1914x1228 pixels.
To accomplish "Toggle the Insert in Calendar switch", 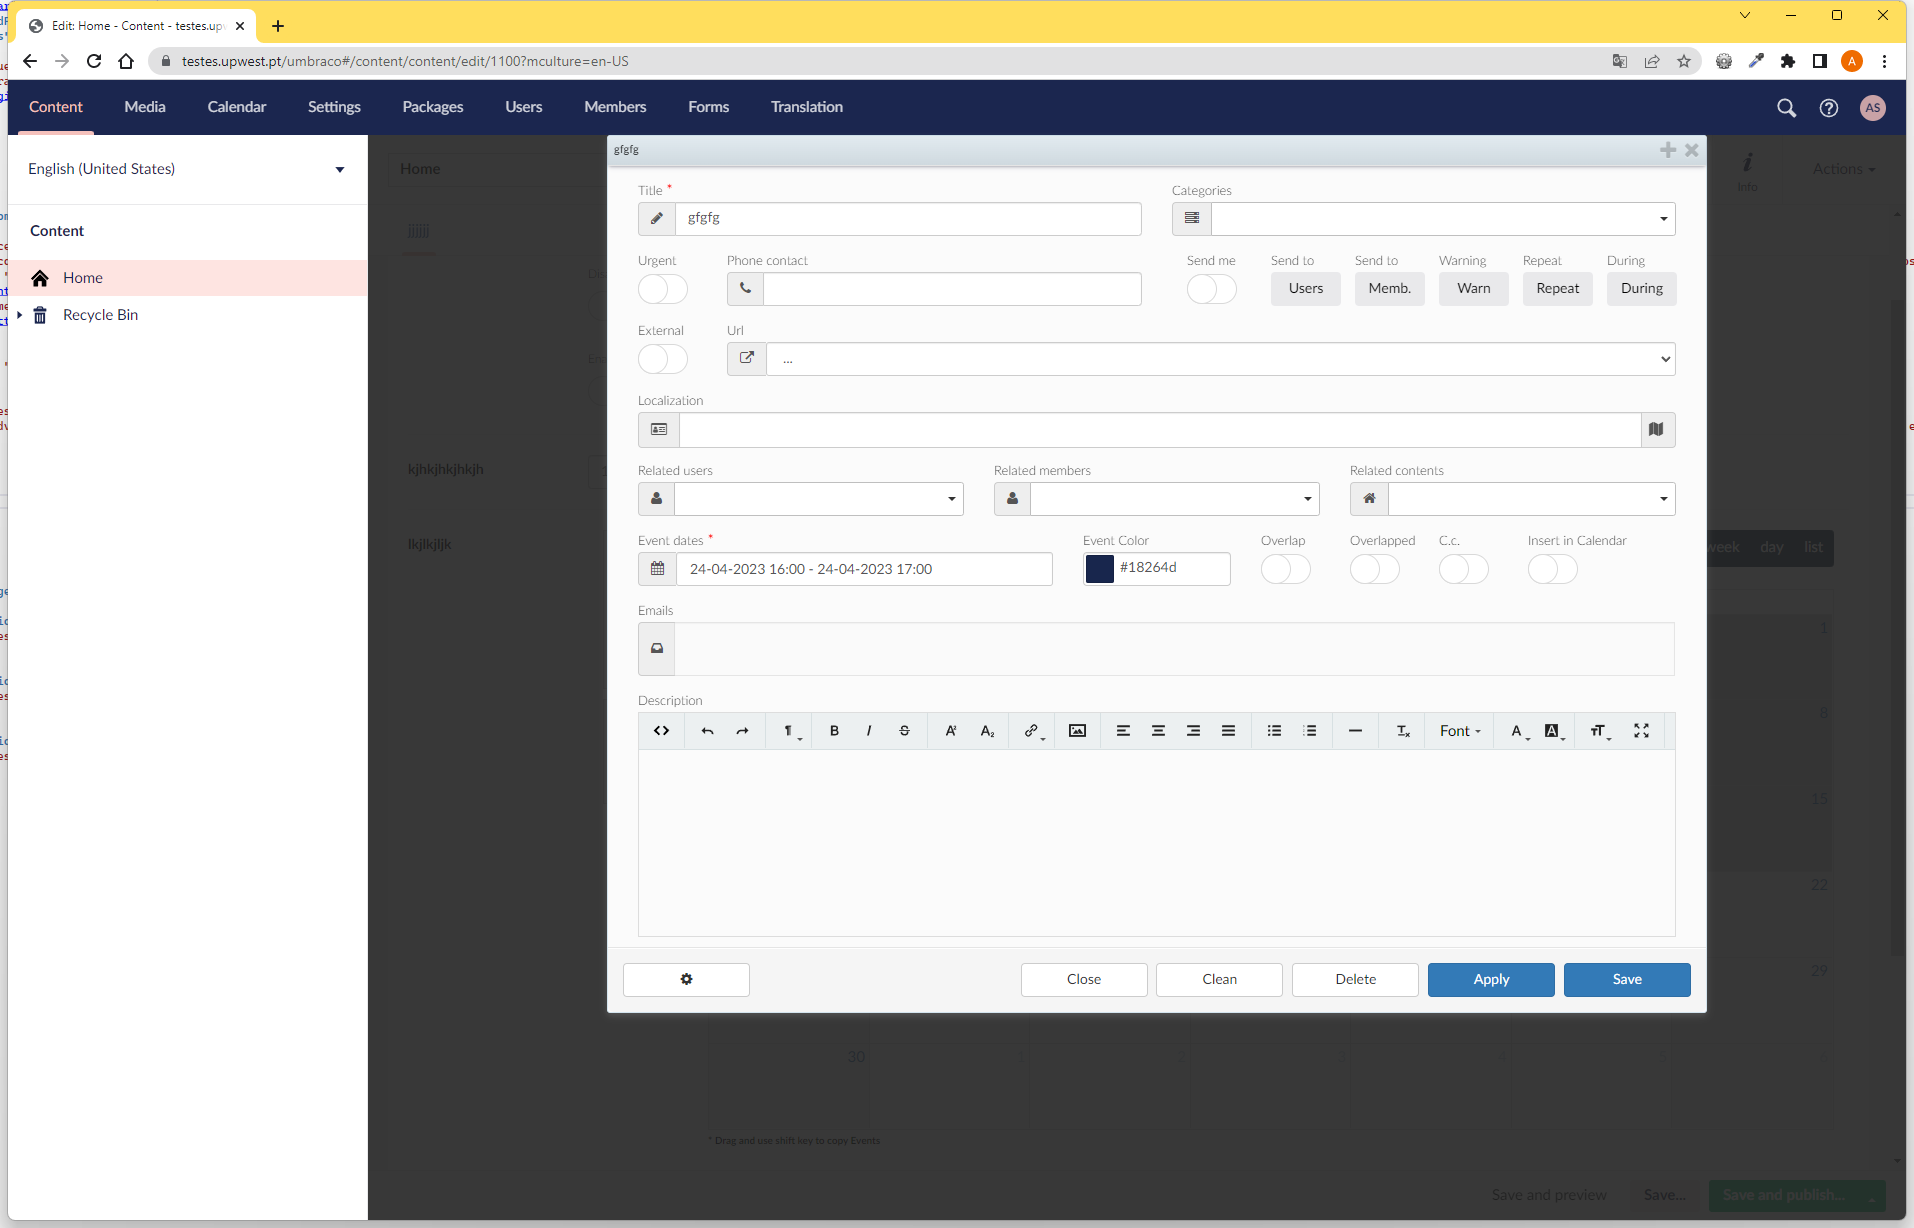I will [1552, 569].
